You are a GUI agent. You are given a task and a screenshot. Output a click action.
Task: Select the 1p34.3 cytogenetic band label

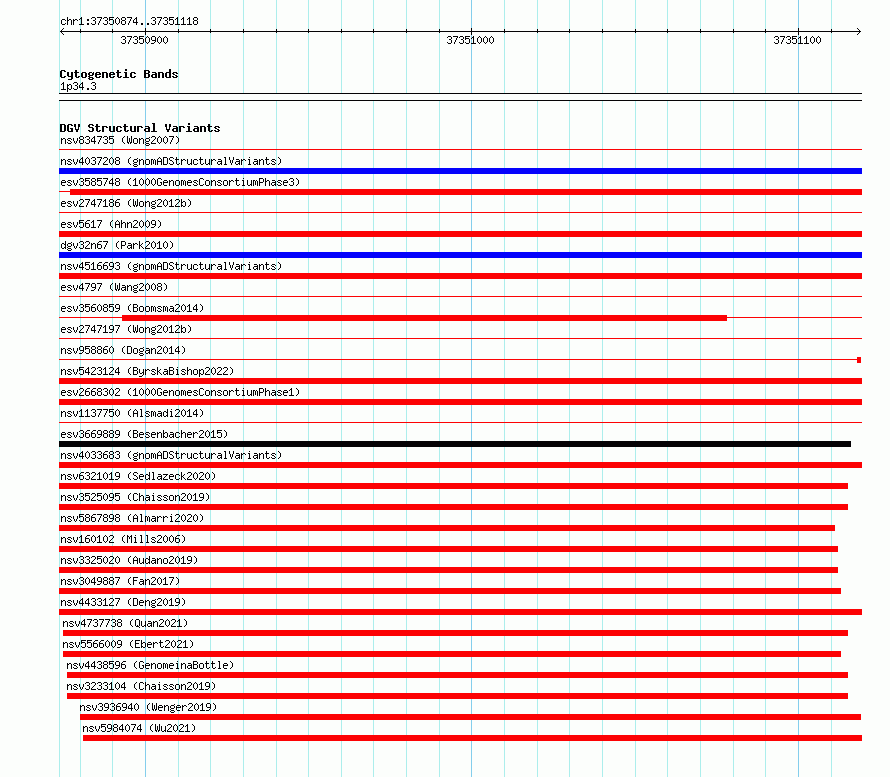[x=78, y=86]
